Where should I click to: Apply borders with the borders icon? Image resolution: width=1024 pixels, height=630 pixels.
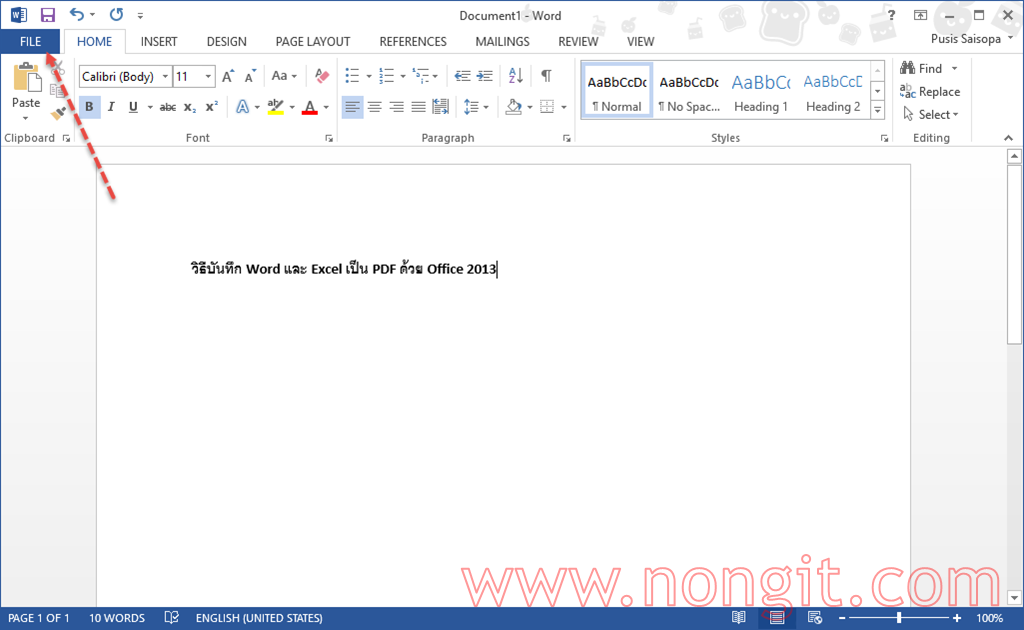pos(547,107)
